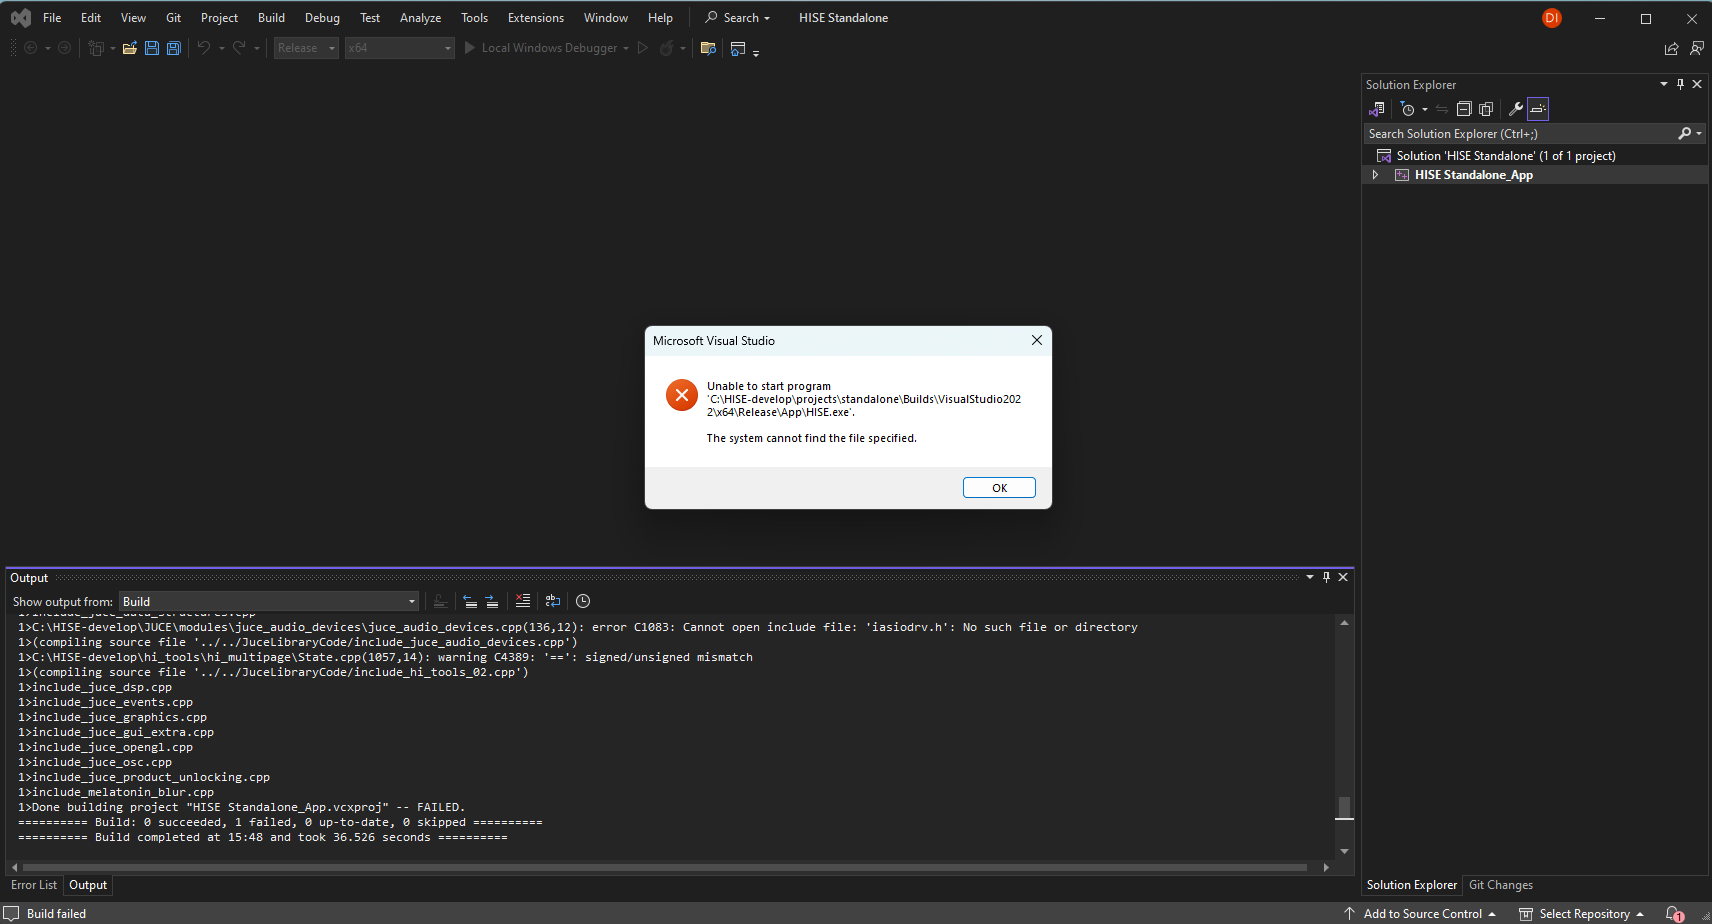Open Output window position dropdown arrow
Viewport: 1712px width, 924px height.
tap(1310, 577)
